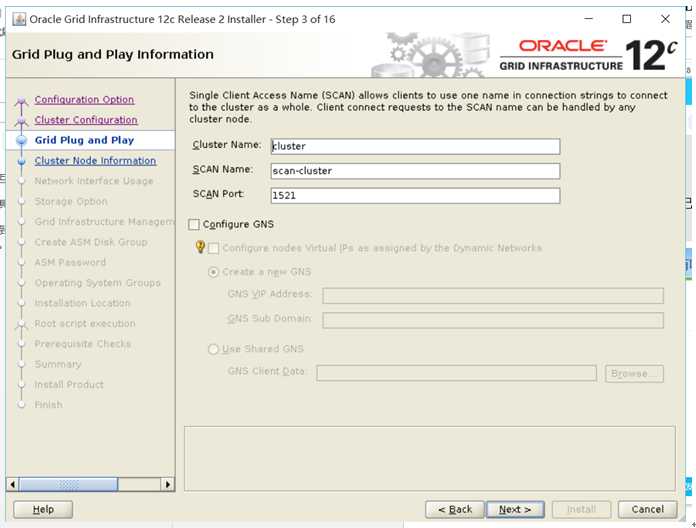Go to Cluster Node Information step

click(95, 161)
